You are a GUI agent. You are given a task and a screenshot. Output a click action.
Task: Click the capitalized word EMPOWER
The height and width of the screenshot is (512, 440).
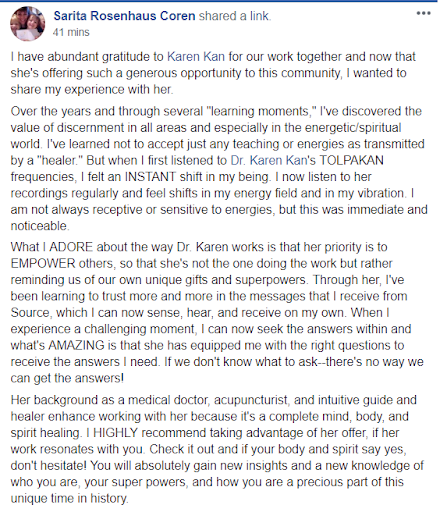(43, 263)
